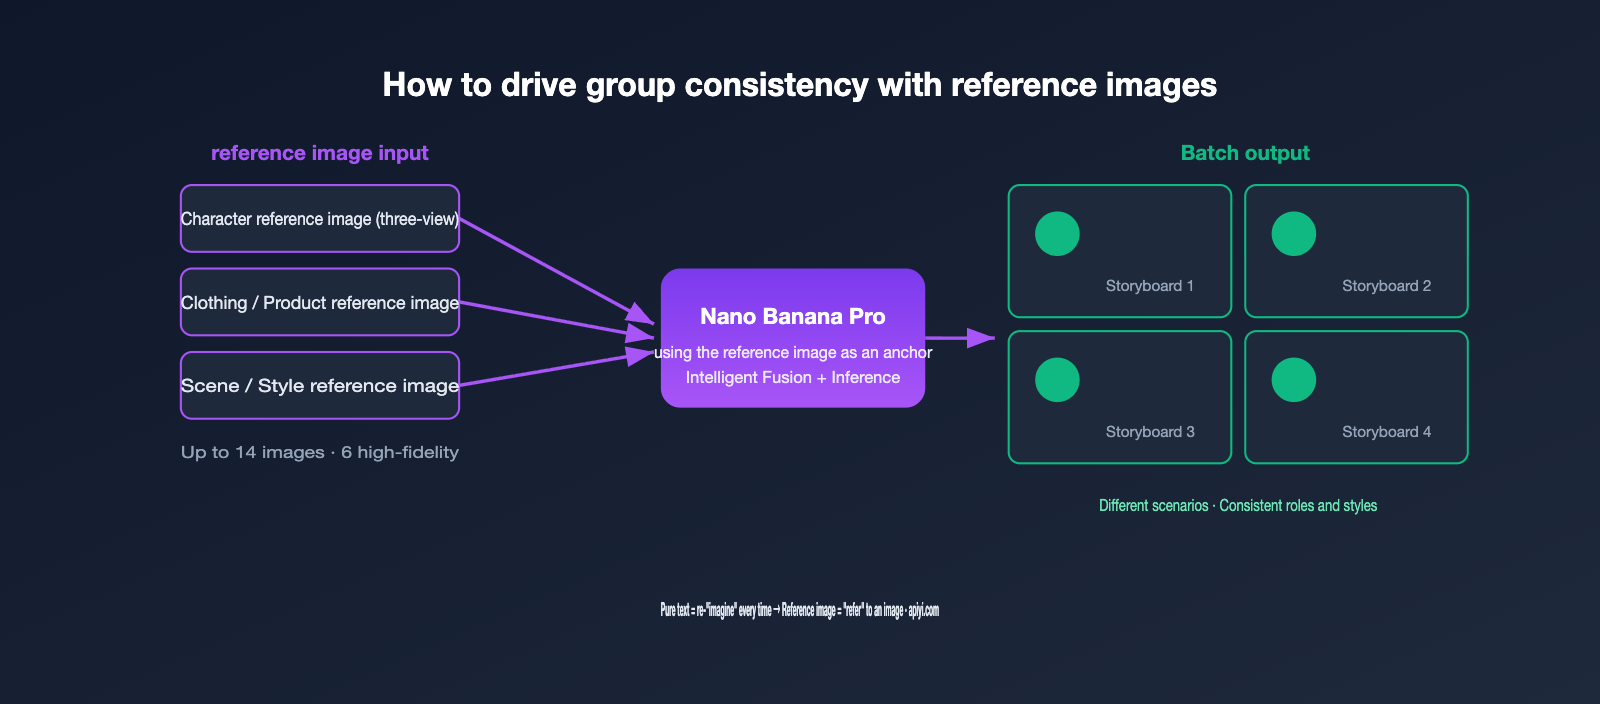Viewport: 1600px width, 704px height.
Task: Select the Character reference image (three-view) box
Action: click(x=320, y=219)
